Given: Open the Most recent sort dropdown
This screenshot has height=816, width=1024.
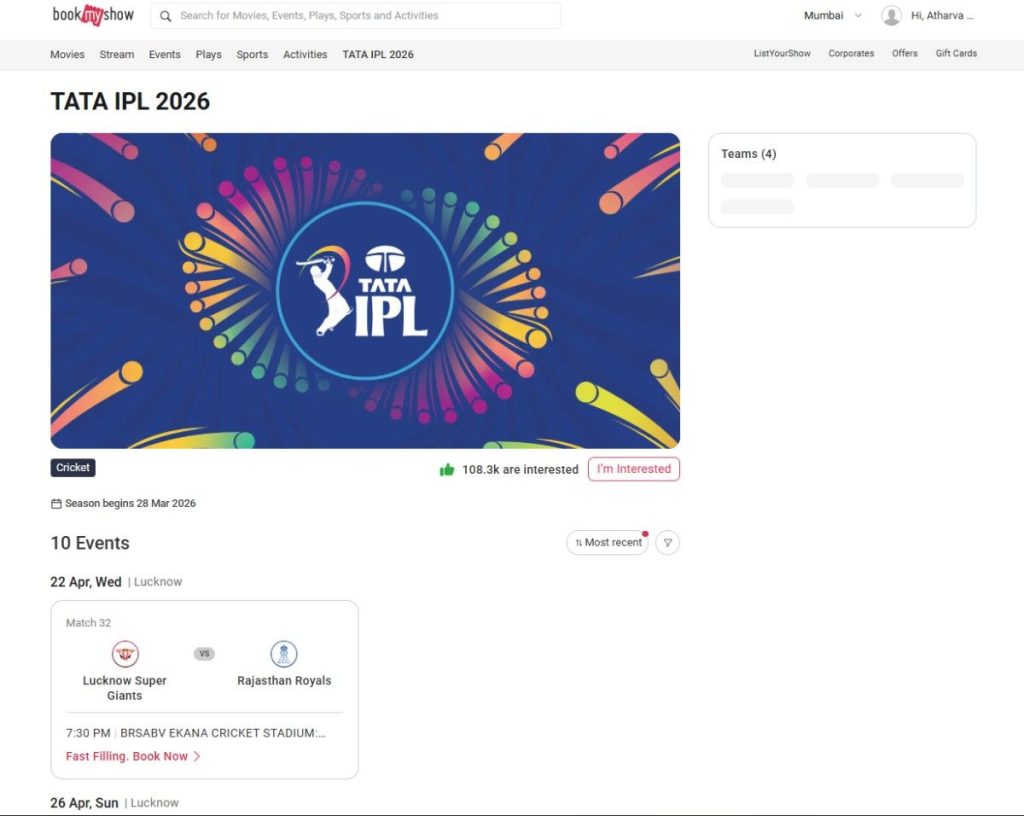Looking at the screenshot, I should [606, 542].
